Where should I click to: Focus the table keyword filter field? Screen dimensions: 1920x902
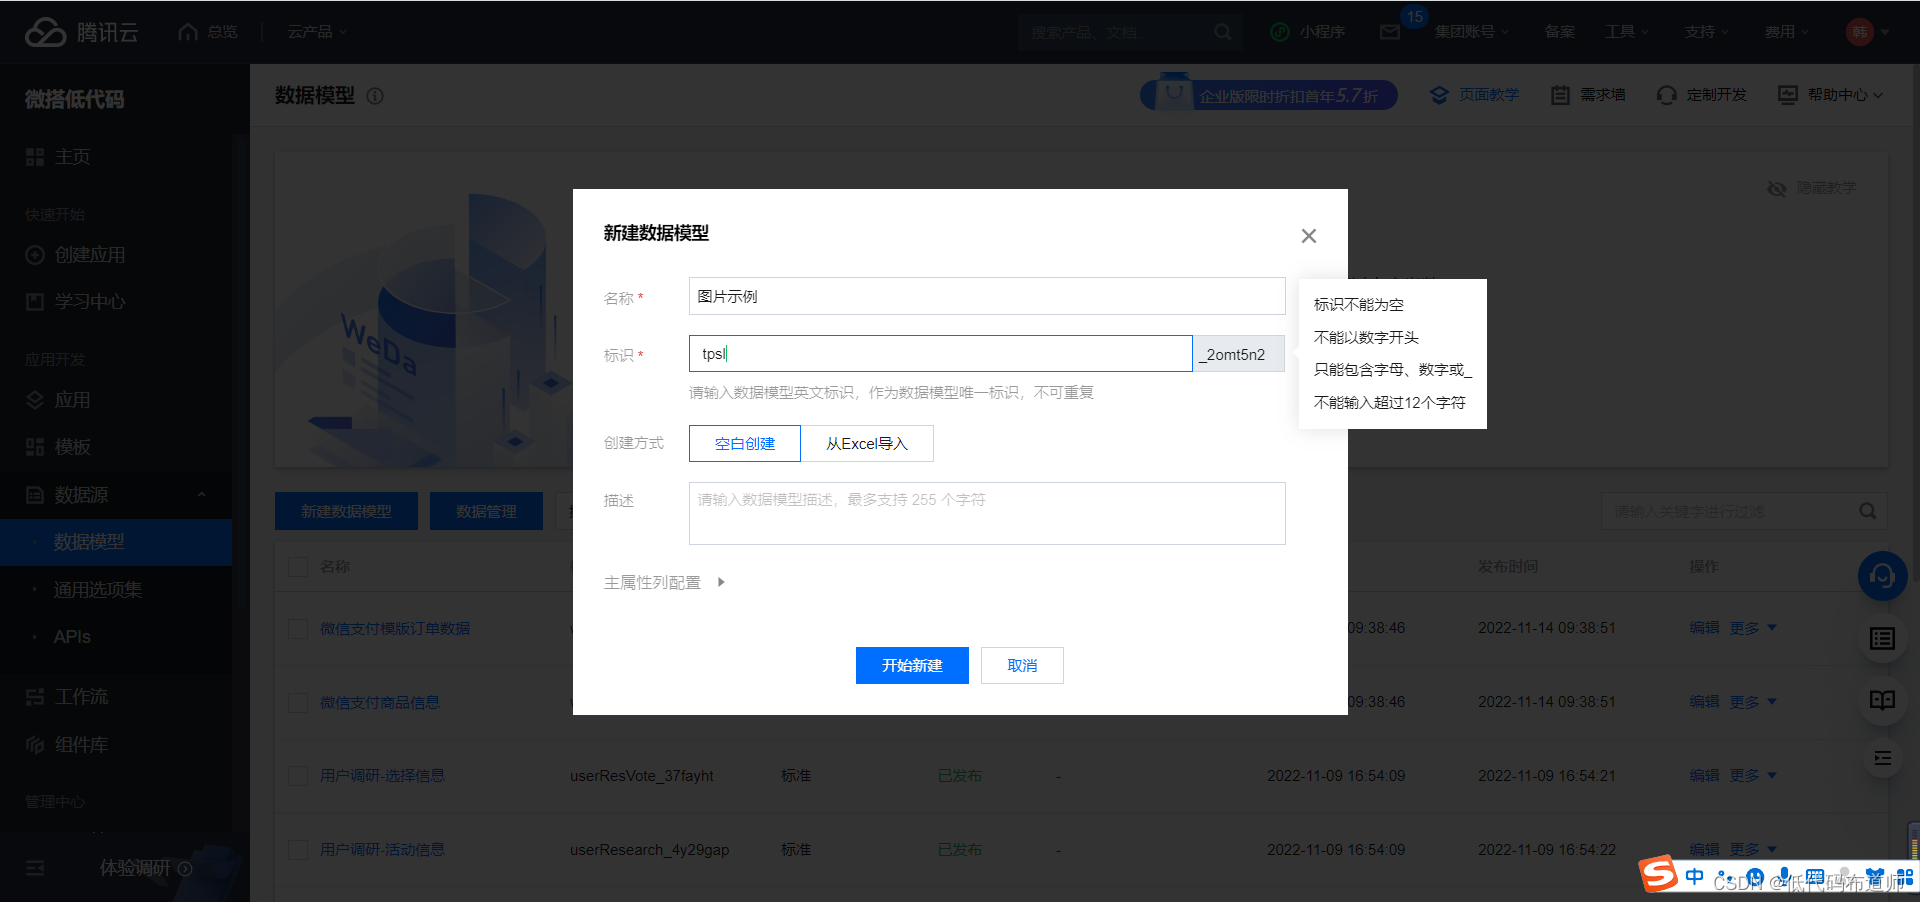[1730, 511]
